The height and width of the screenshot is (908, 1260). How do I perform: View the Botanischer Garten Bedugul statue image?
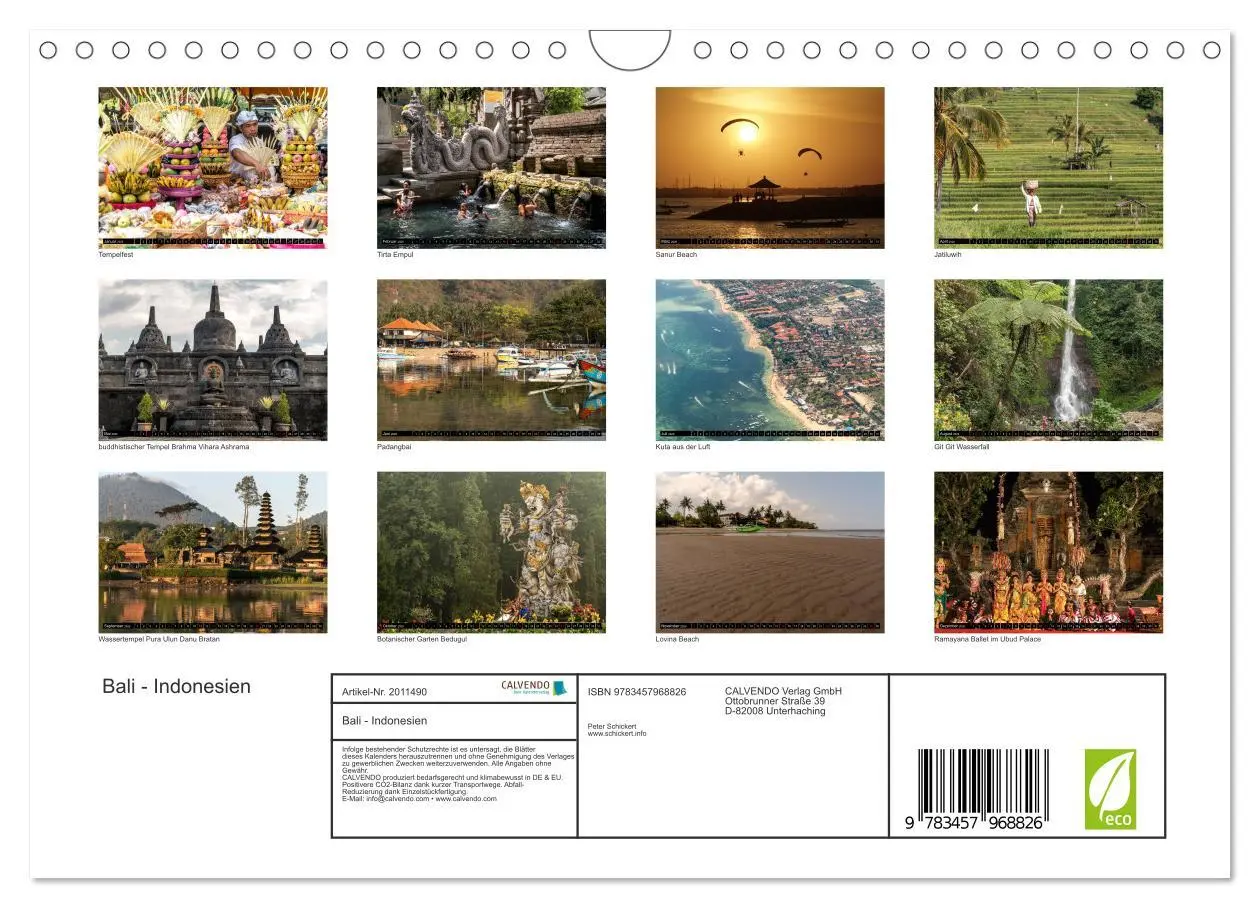[x=491, y=550]
